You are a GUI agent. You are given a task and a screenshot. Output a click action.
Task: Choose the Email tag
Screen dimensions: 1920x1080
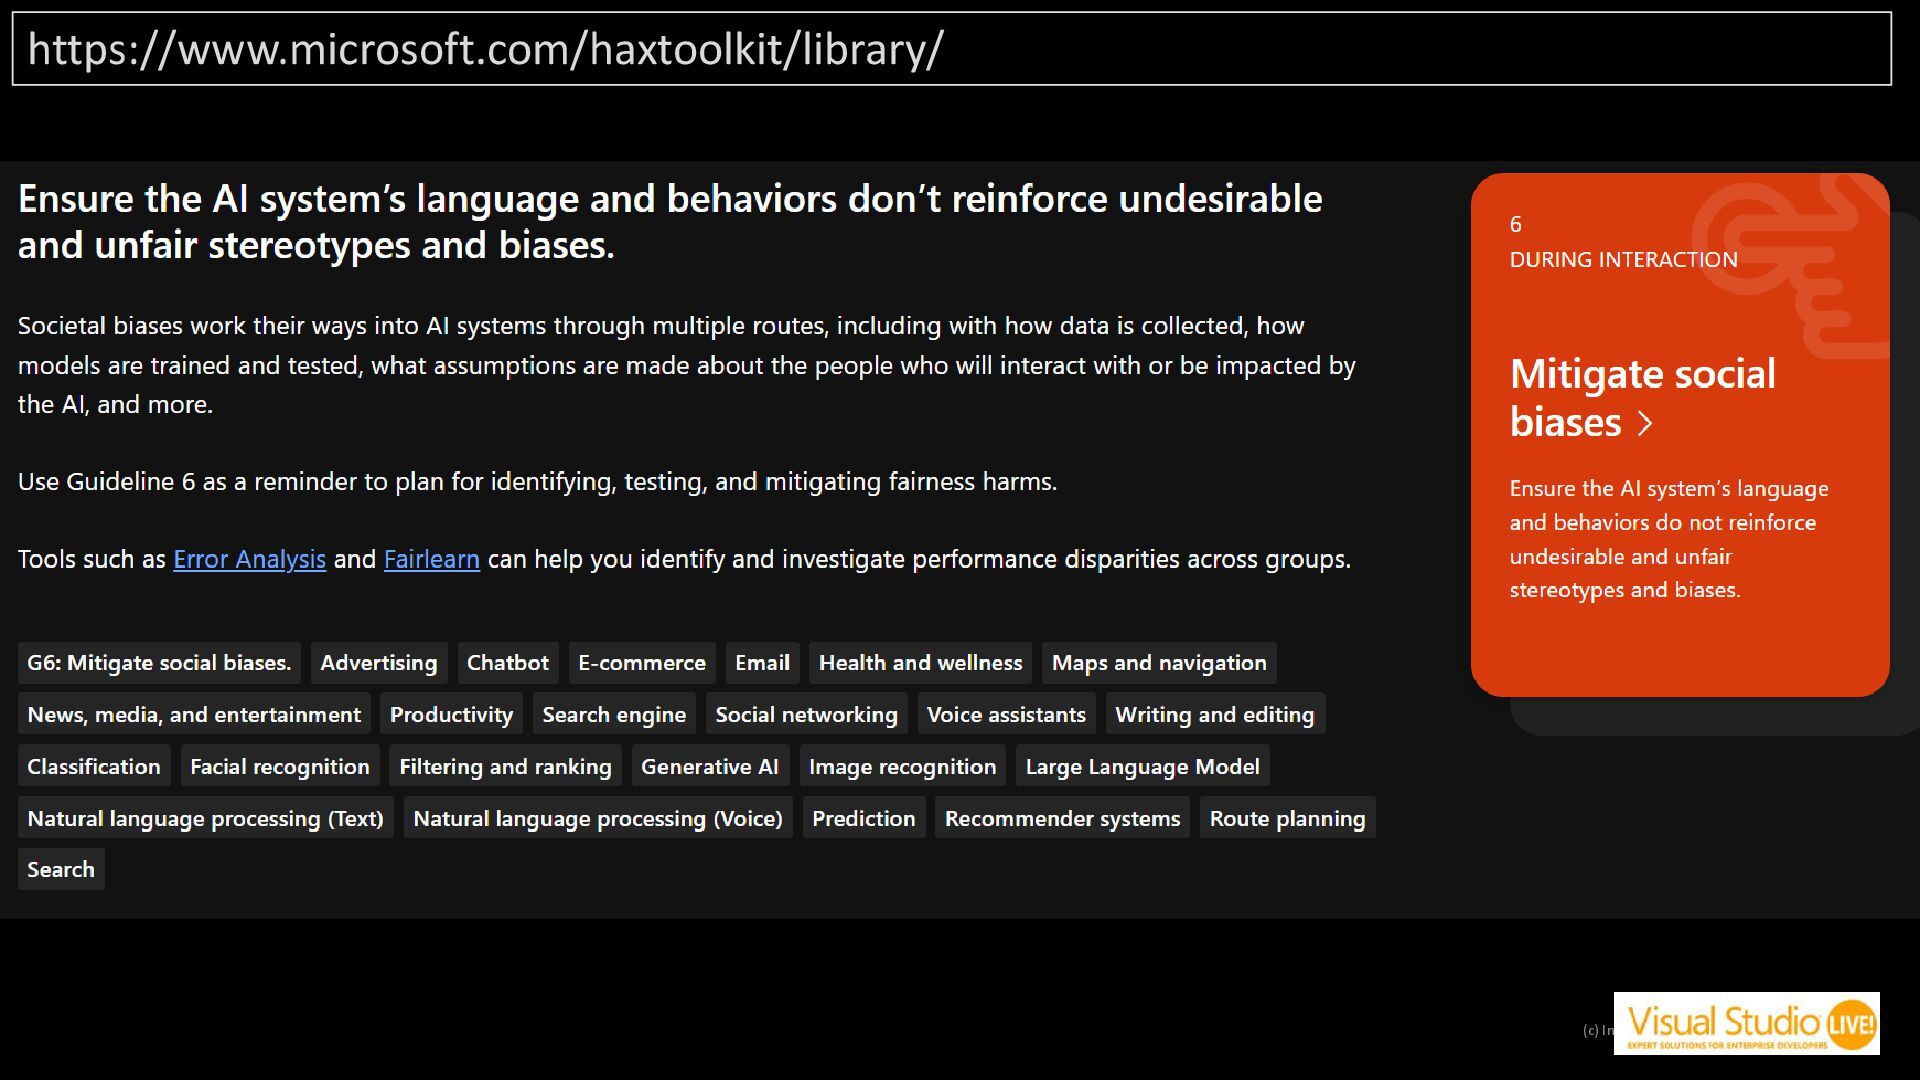point(762,663)
